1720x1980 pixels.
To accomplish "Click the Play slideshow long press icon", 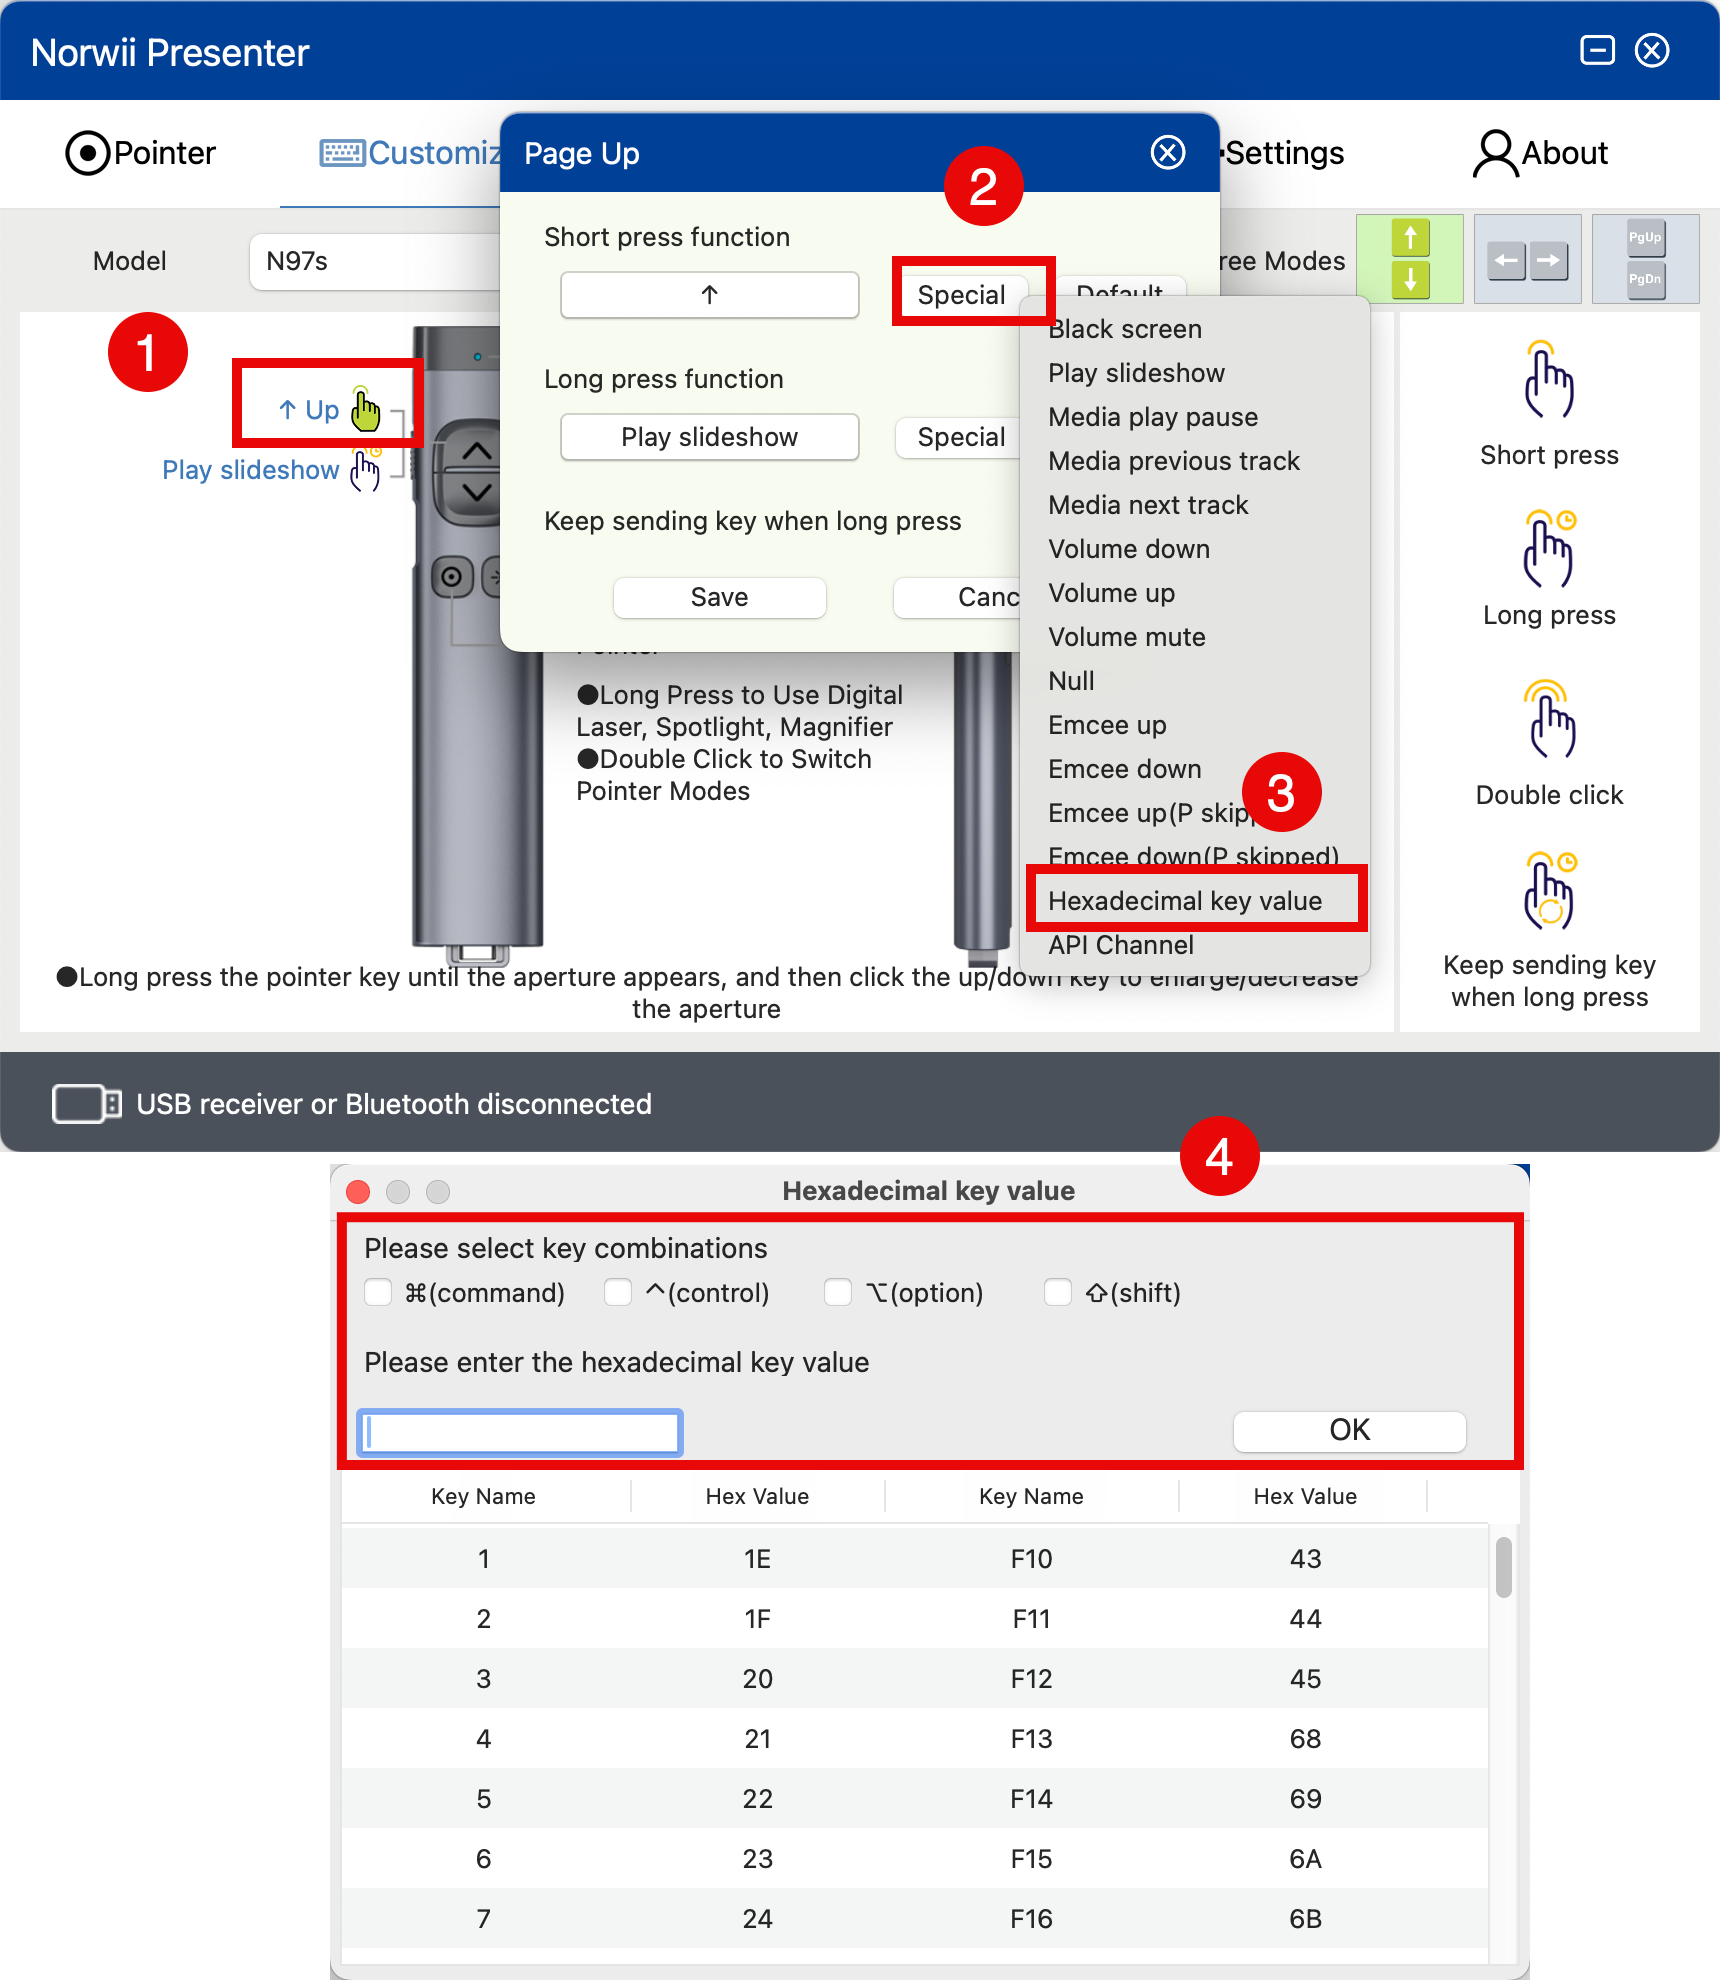I will pyautogui.click(x=366, y=469).
